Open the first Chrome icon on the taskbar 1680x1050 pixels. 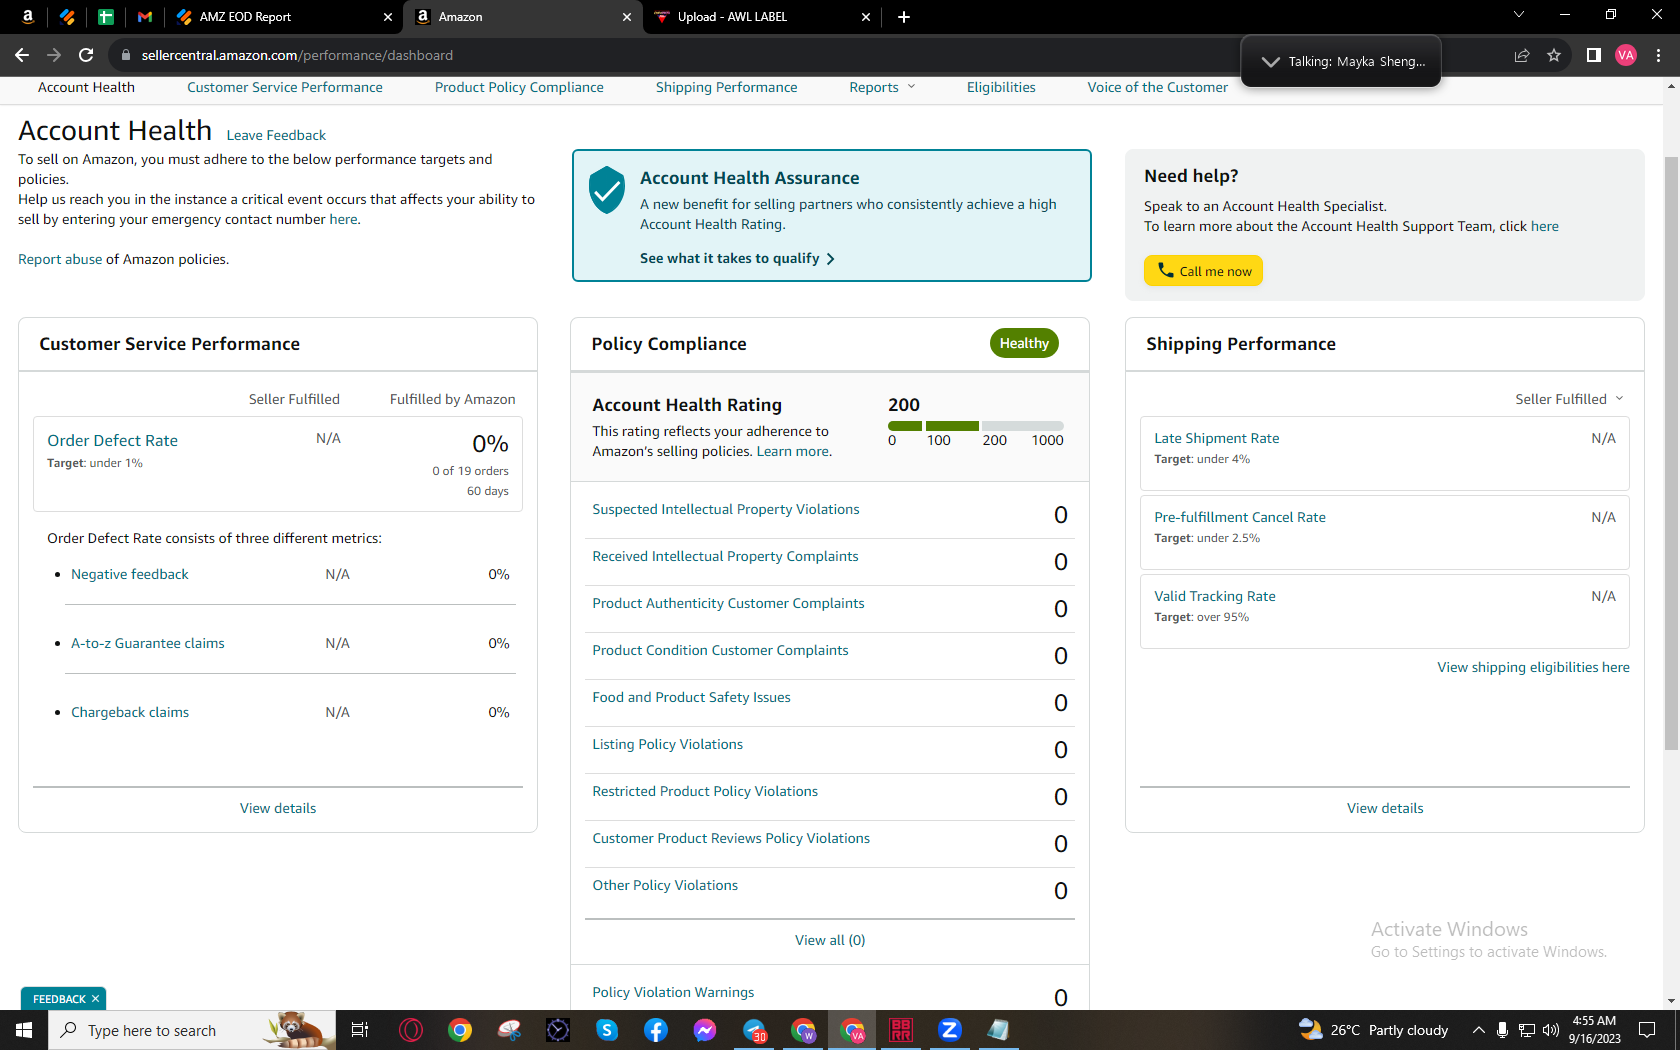[460, 1030]
